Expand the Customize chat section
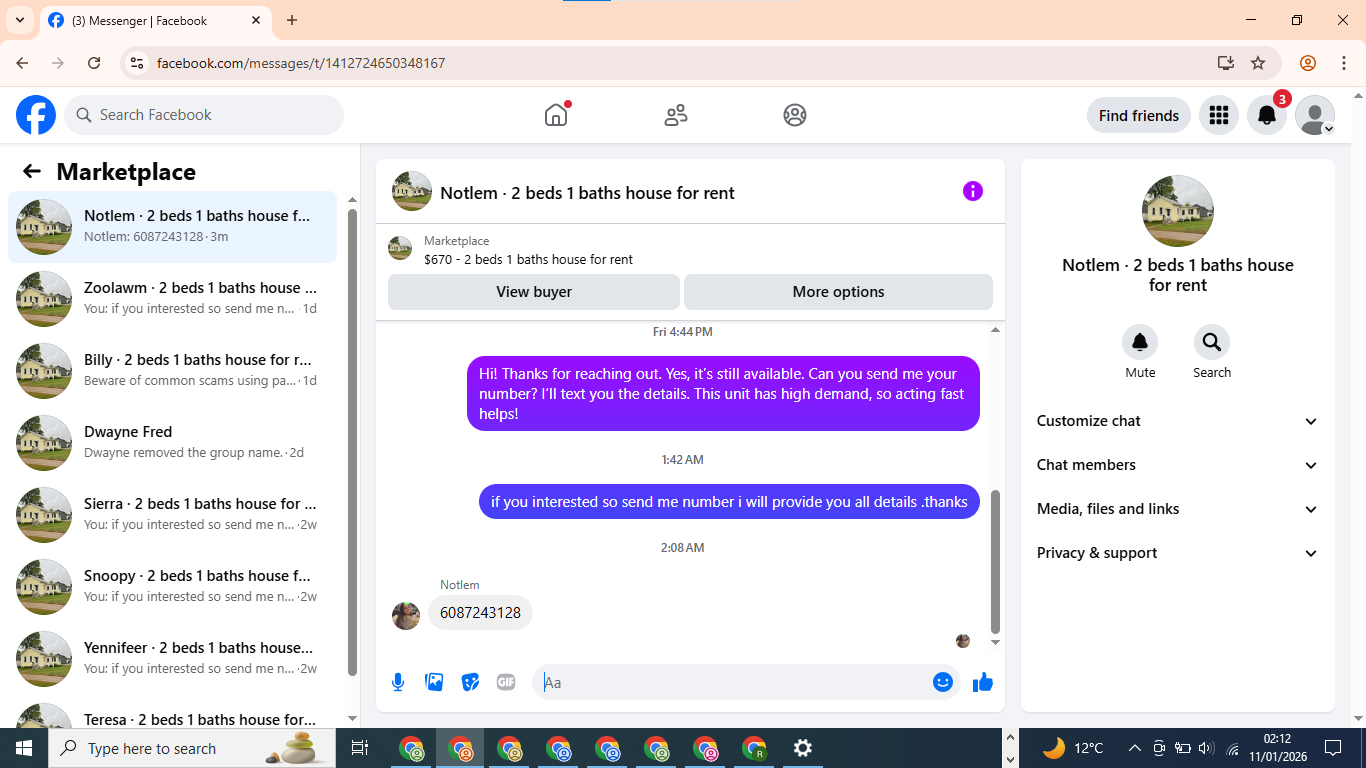 pos(1178,421)
